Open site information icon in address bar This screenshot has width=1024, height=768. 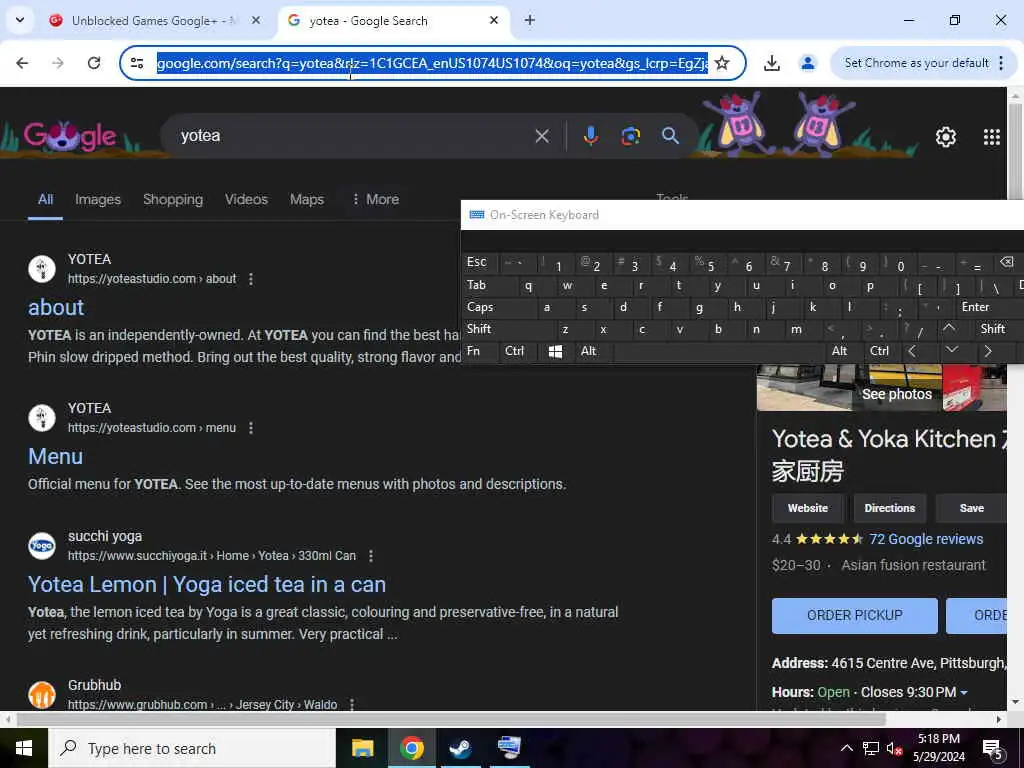point(137,63)
